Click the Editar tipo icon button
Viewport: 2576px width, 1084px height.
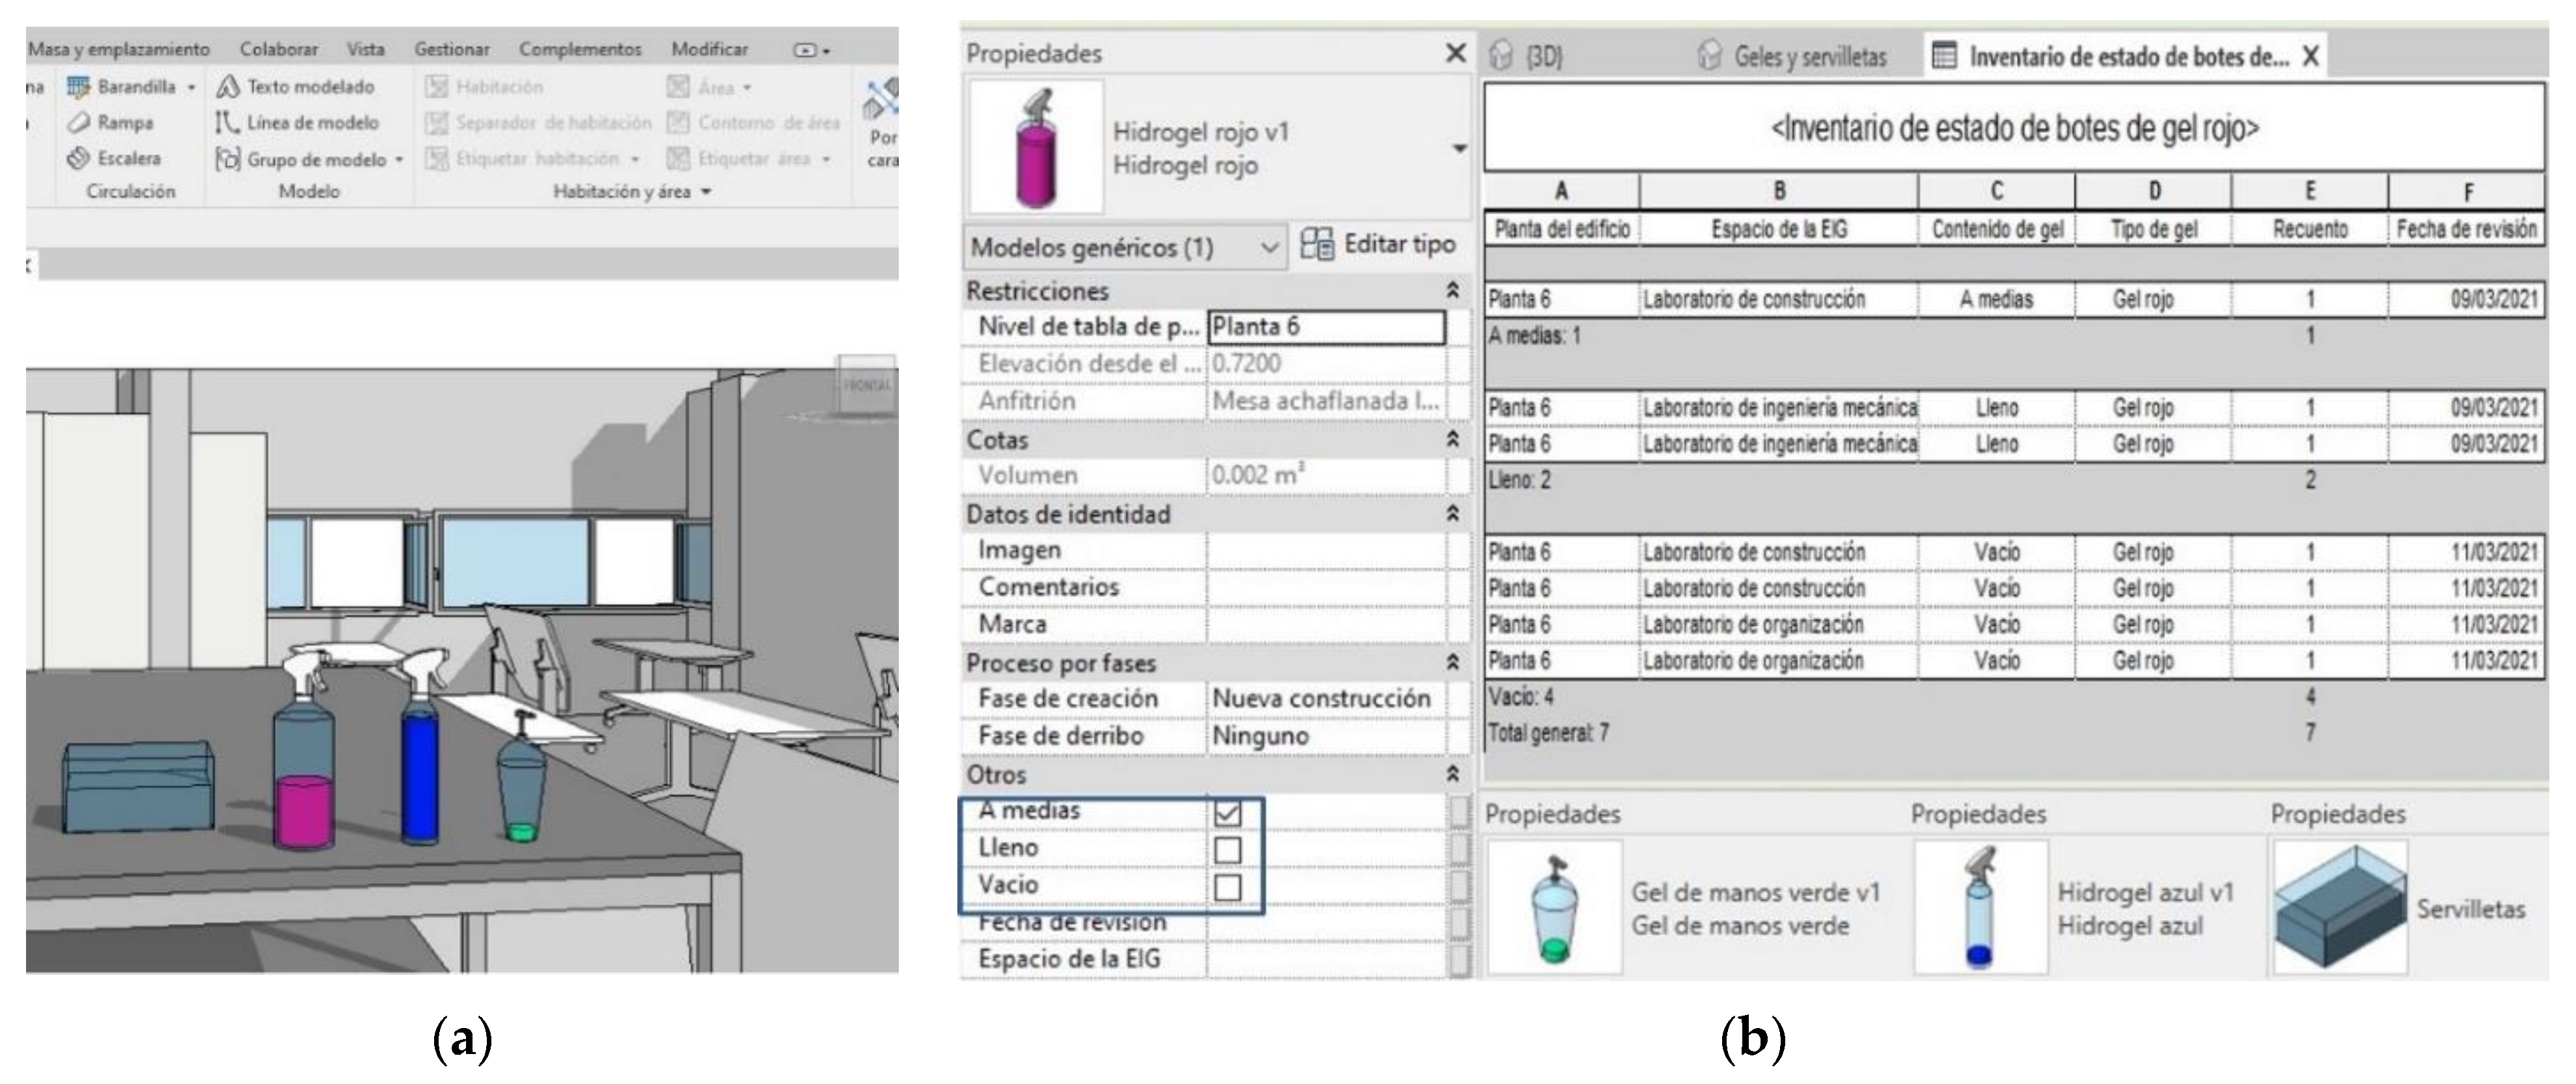[1316, 244]
